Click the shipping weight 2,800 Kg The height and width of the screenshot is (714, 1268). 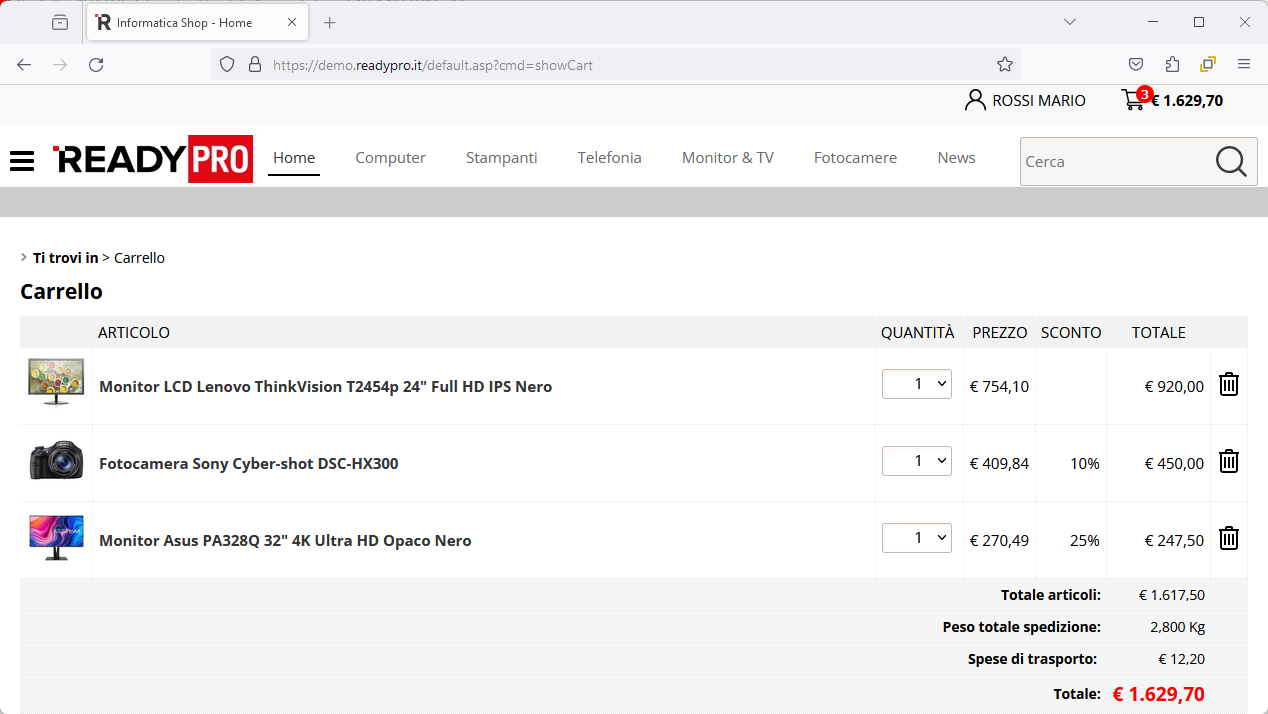coord(1178,627)
